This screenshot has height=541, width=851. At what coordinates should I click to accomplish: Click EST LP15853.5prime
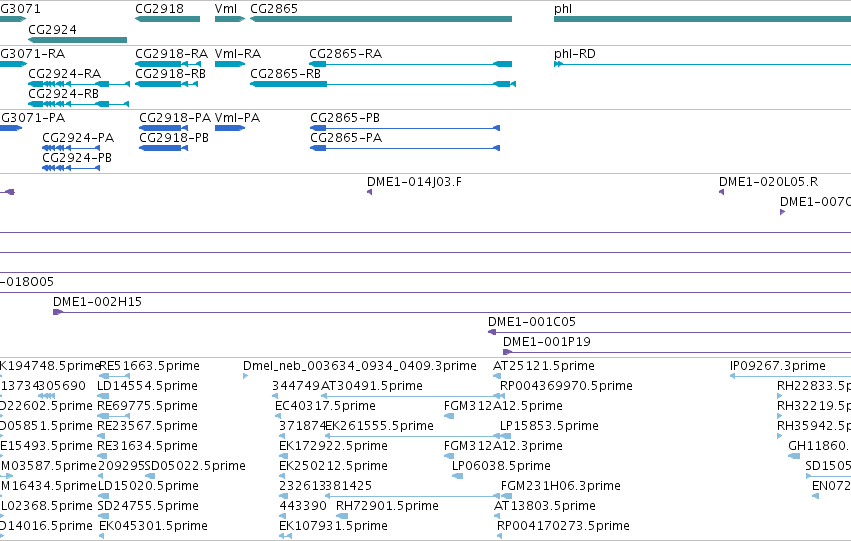coord(505,436)
